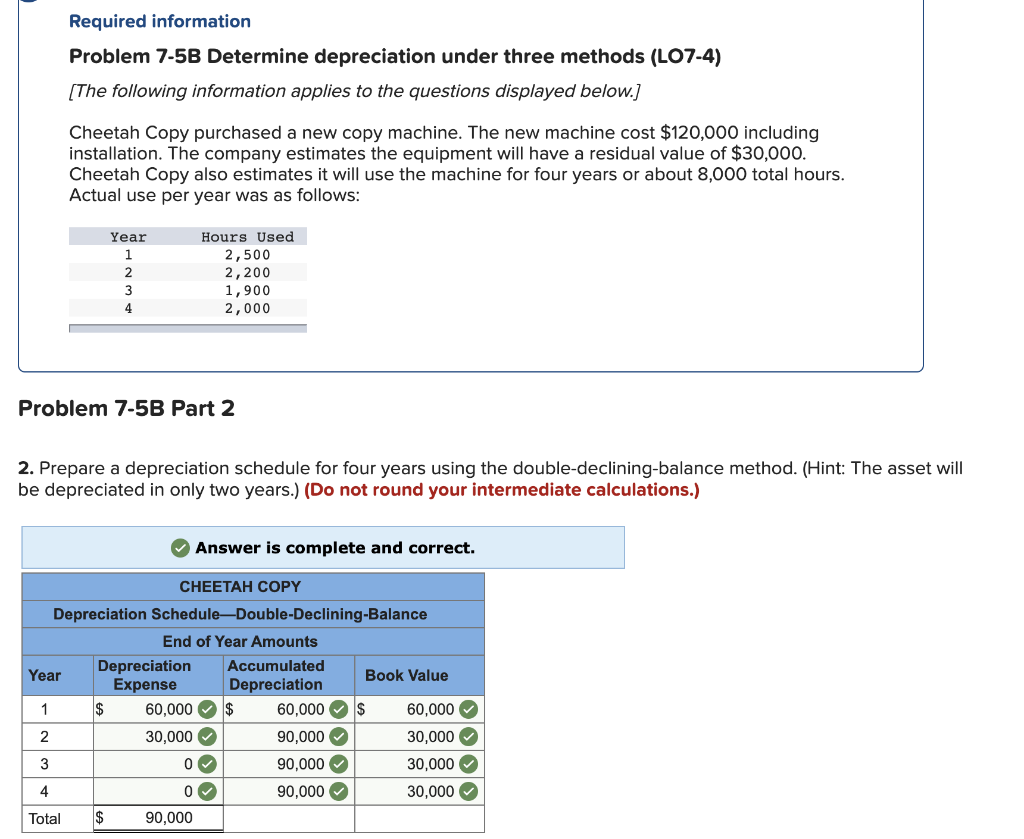Select Year 1 accumulated depreciation field
This screenshot has height=839, width=1024.
[289, 709]
